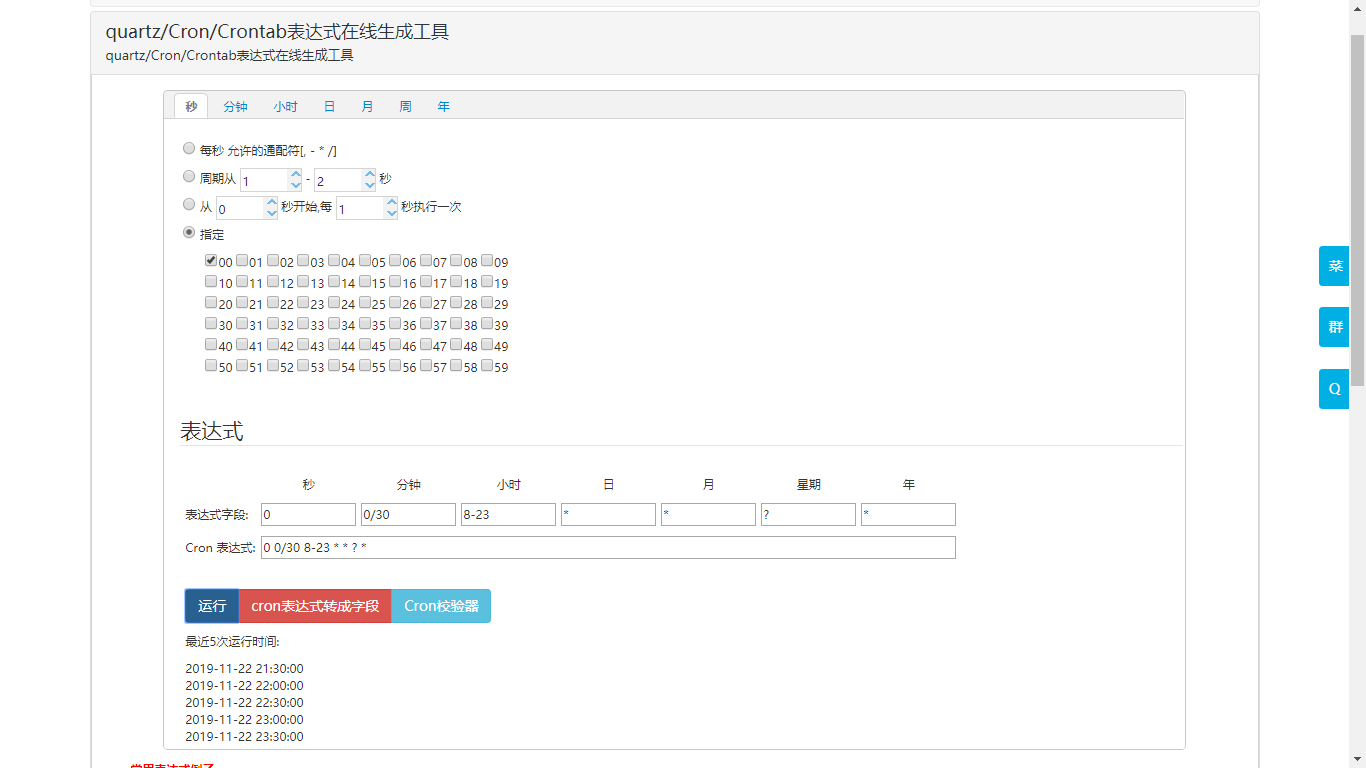This screenshot has width=1366, height=768.
Task: Select the 周期从 range radio option
Action: coord(189,177)
